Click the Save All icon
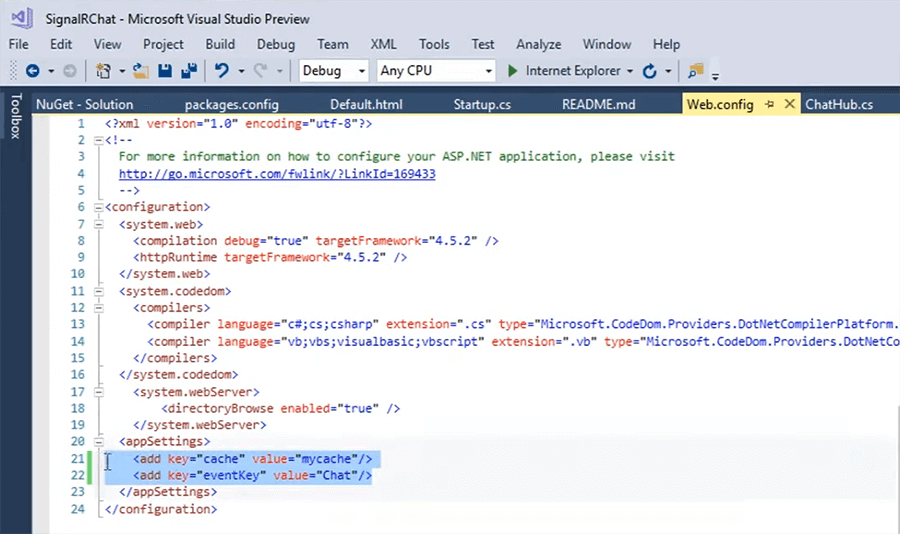Image resolution: width=900 pixels, height=534 pixels. click(x=189, y=71)
